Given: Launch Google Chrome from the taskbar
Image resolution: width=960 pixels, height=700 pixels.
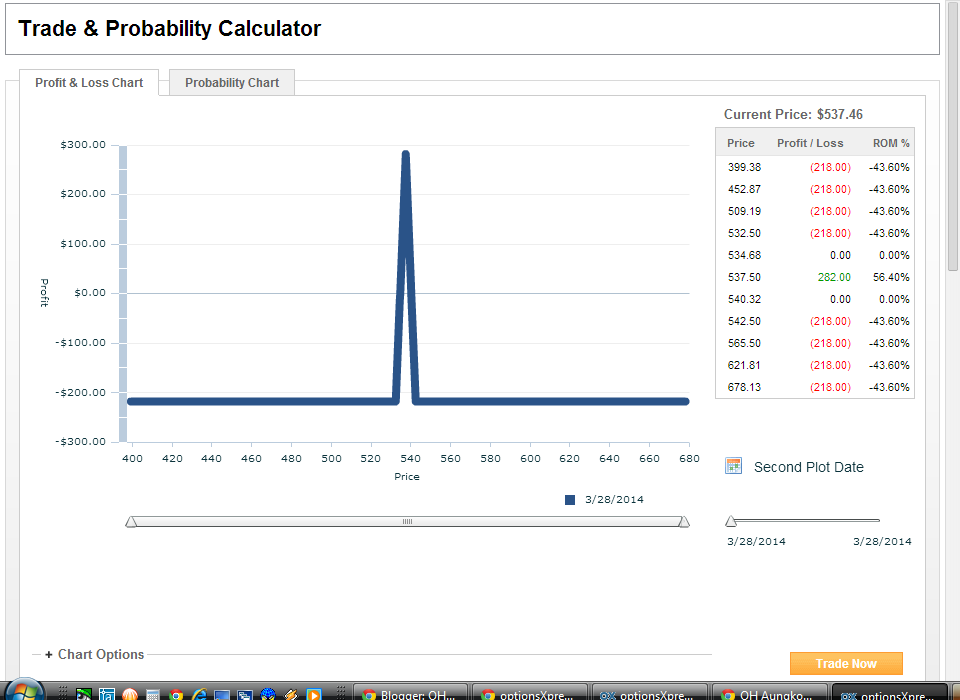Looking at the screenshot, I should pyautogui.click(x=176, y=692).
